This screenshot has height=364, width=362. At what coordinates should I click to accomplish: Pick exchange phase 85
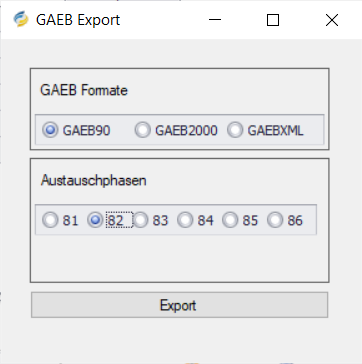pos(240,220)
